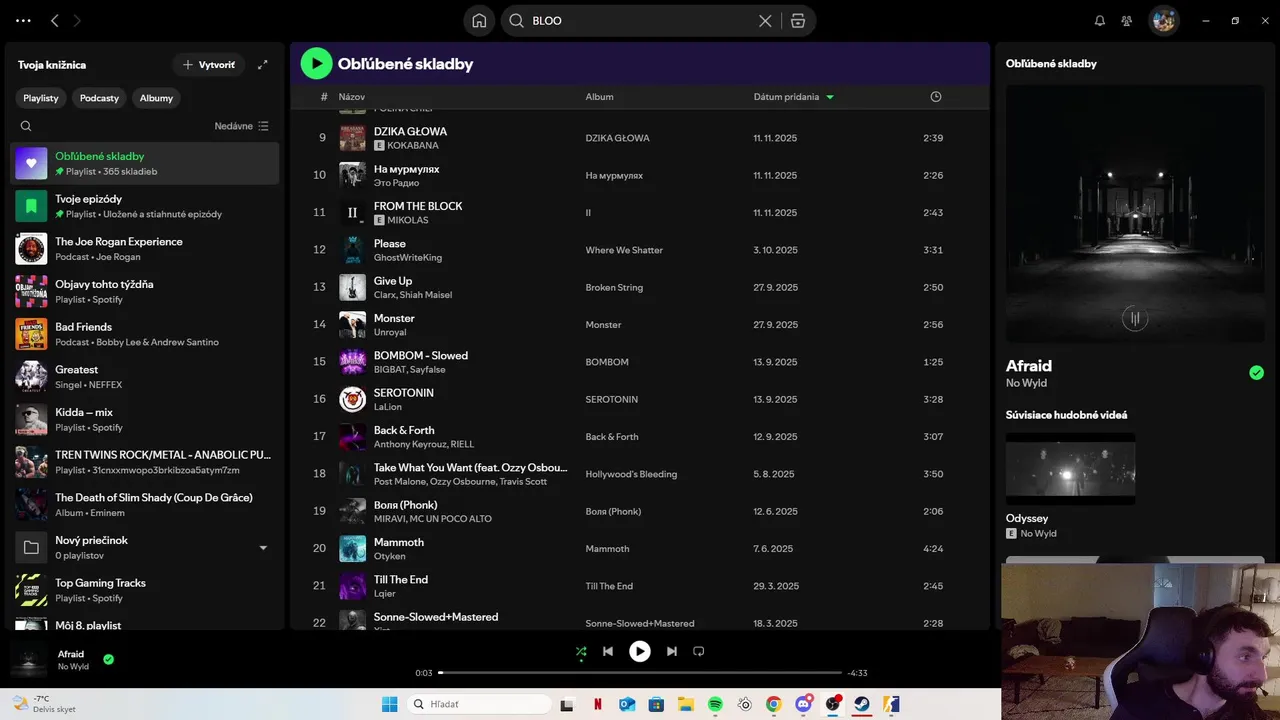Open Discord from the taskbar
The width and height of the screenshot is (1280, 720).
803,704
